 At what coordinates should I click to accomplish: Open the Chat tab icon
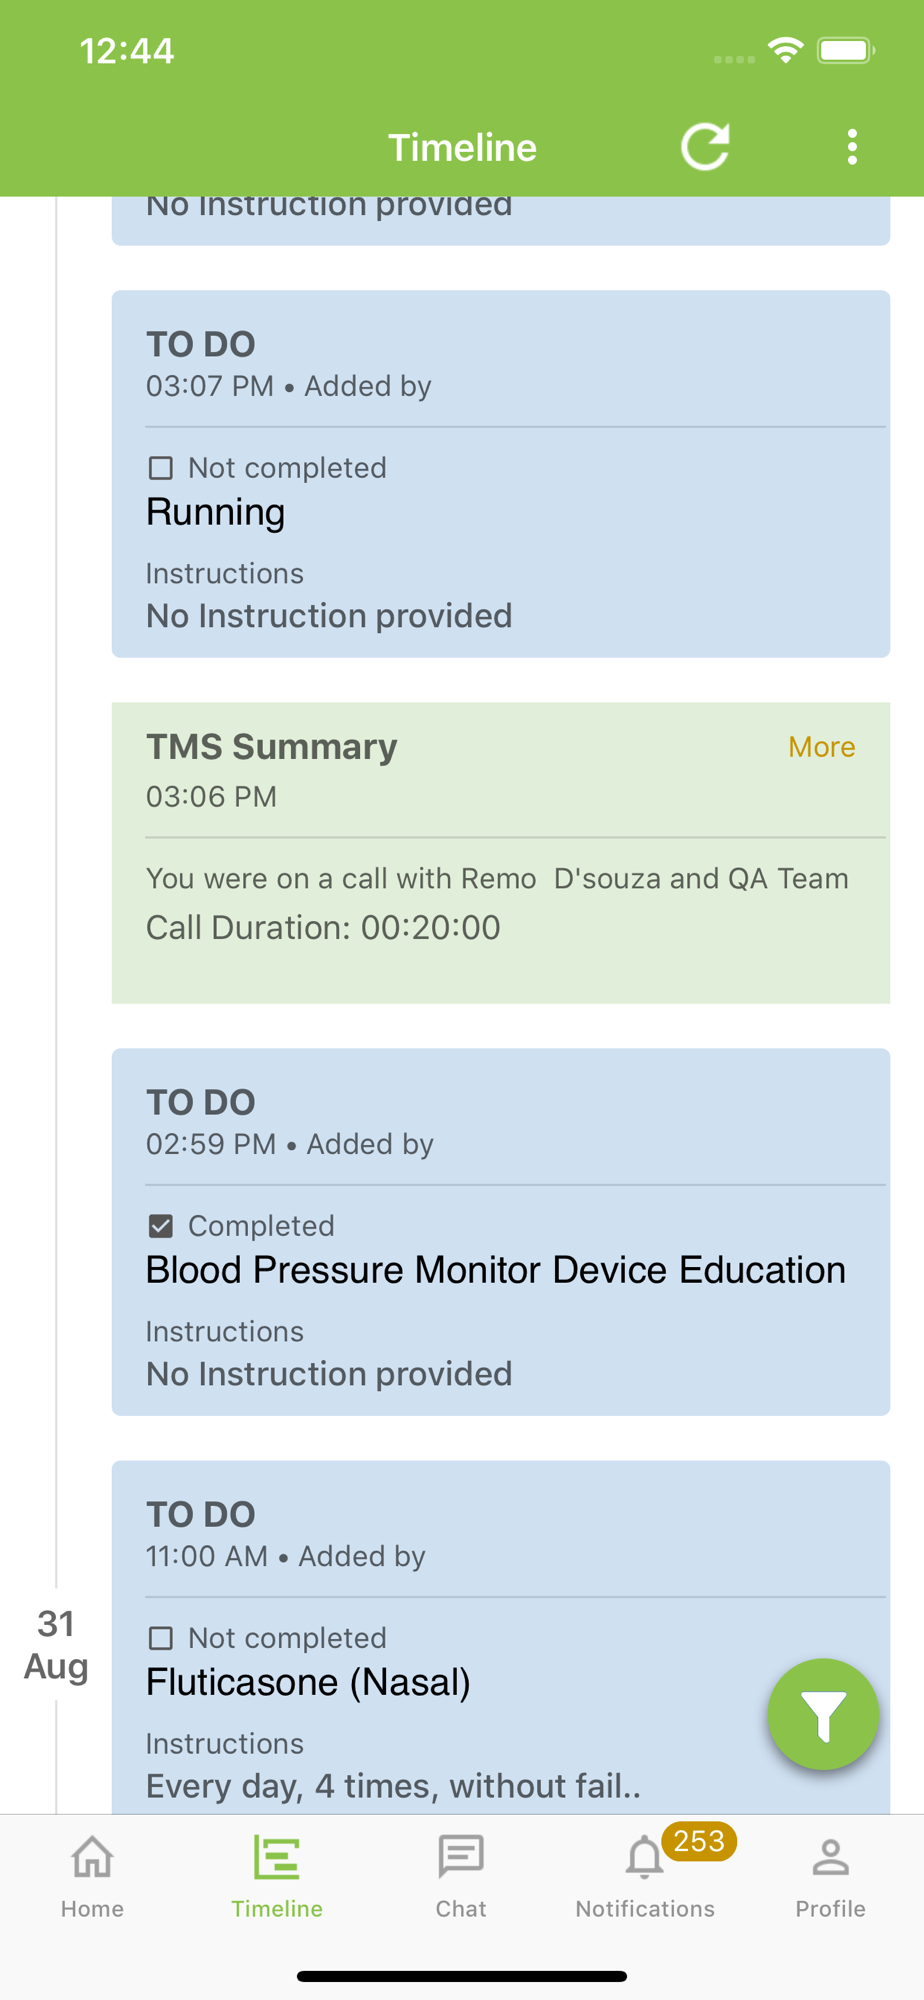pyautogui.click(x=461, y=1858)
